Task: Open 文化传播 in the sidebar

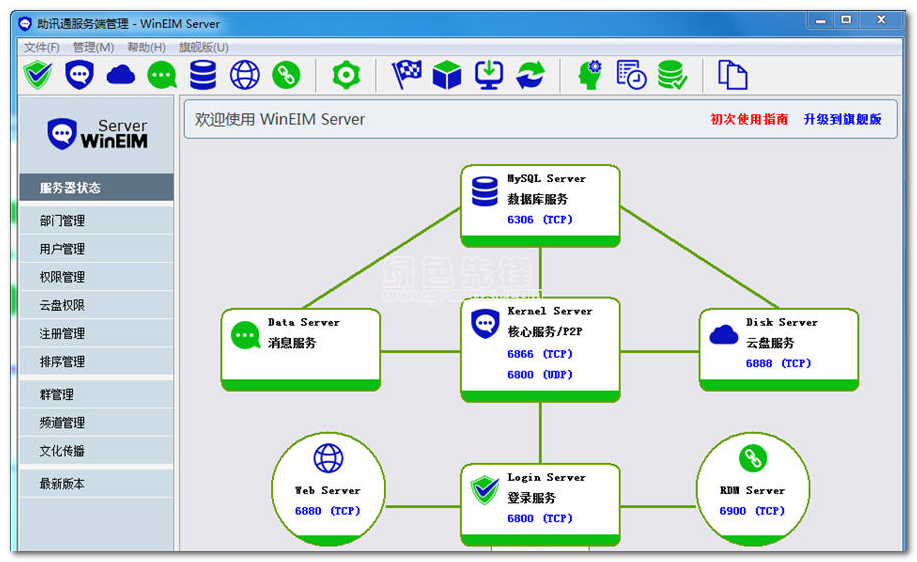Action: click(x=96, y=450)
